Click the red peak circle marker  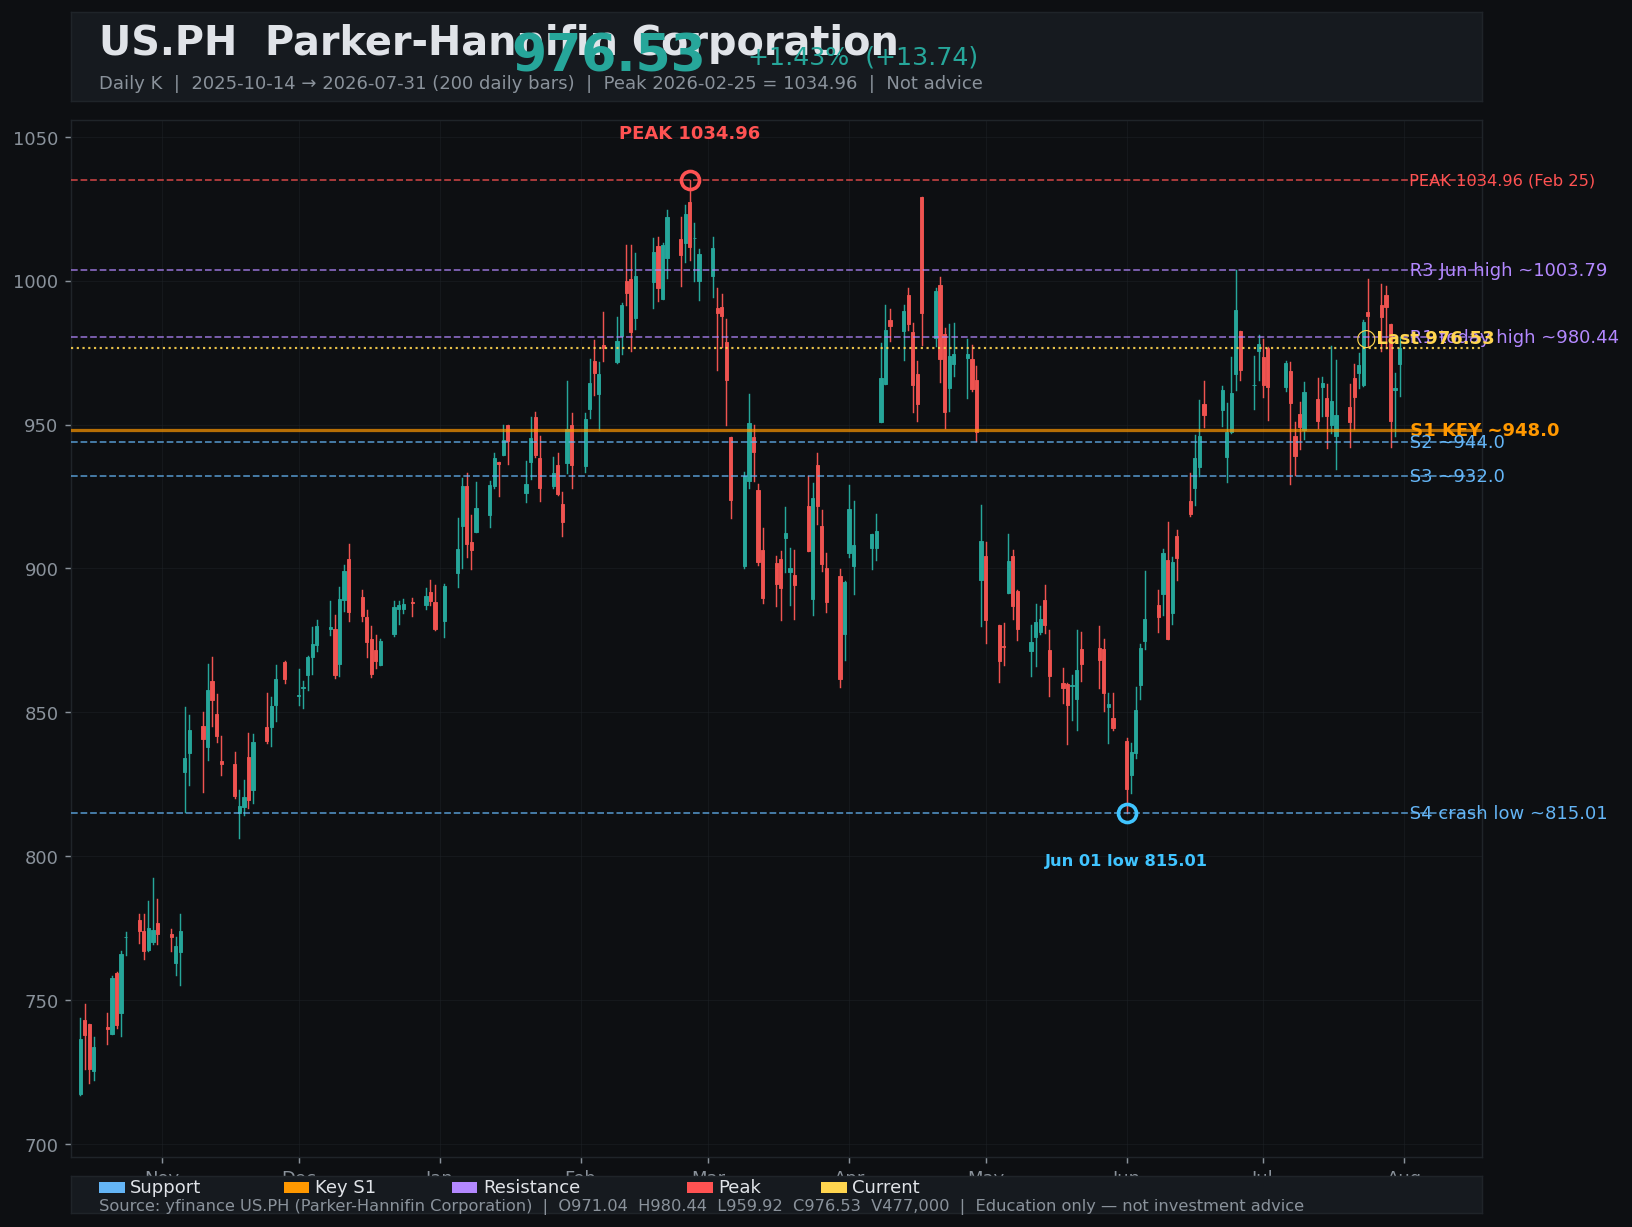(x=690, y=181)
